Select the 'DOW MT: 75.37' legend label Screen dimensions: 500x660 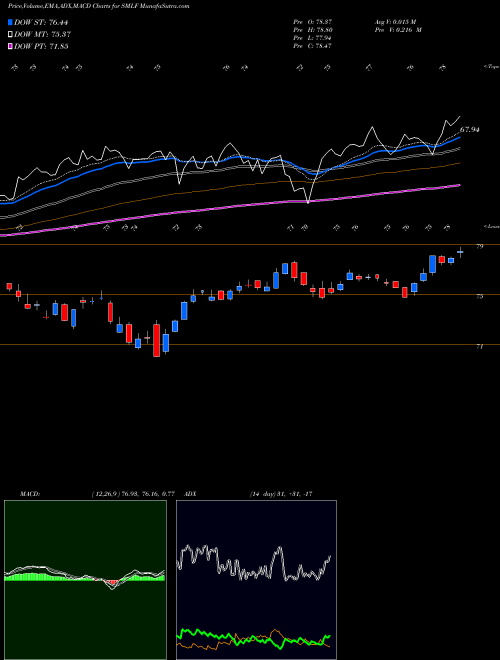pos(43,35)
